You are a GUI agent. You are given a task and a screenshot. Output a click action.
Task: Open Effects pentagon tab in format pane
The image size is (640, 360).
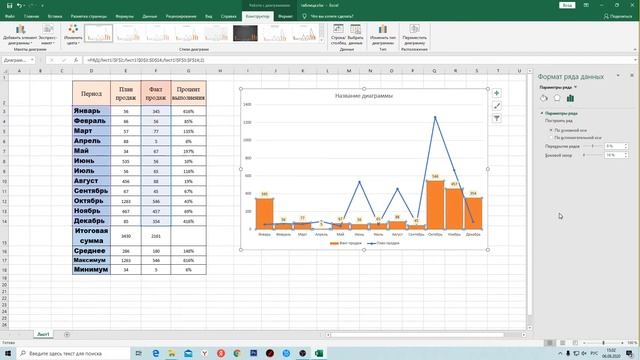point(557,98)
